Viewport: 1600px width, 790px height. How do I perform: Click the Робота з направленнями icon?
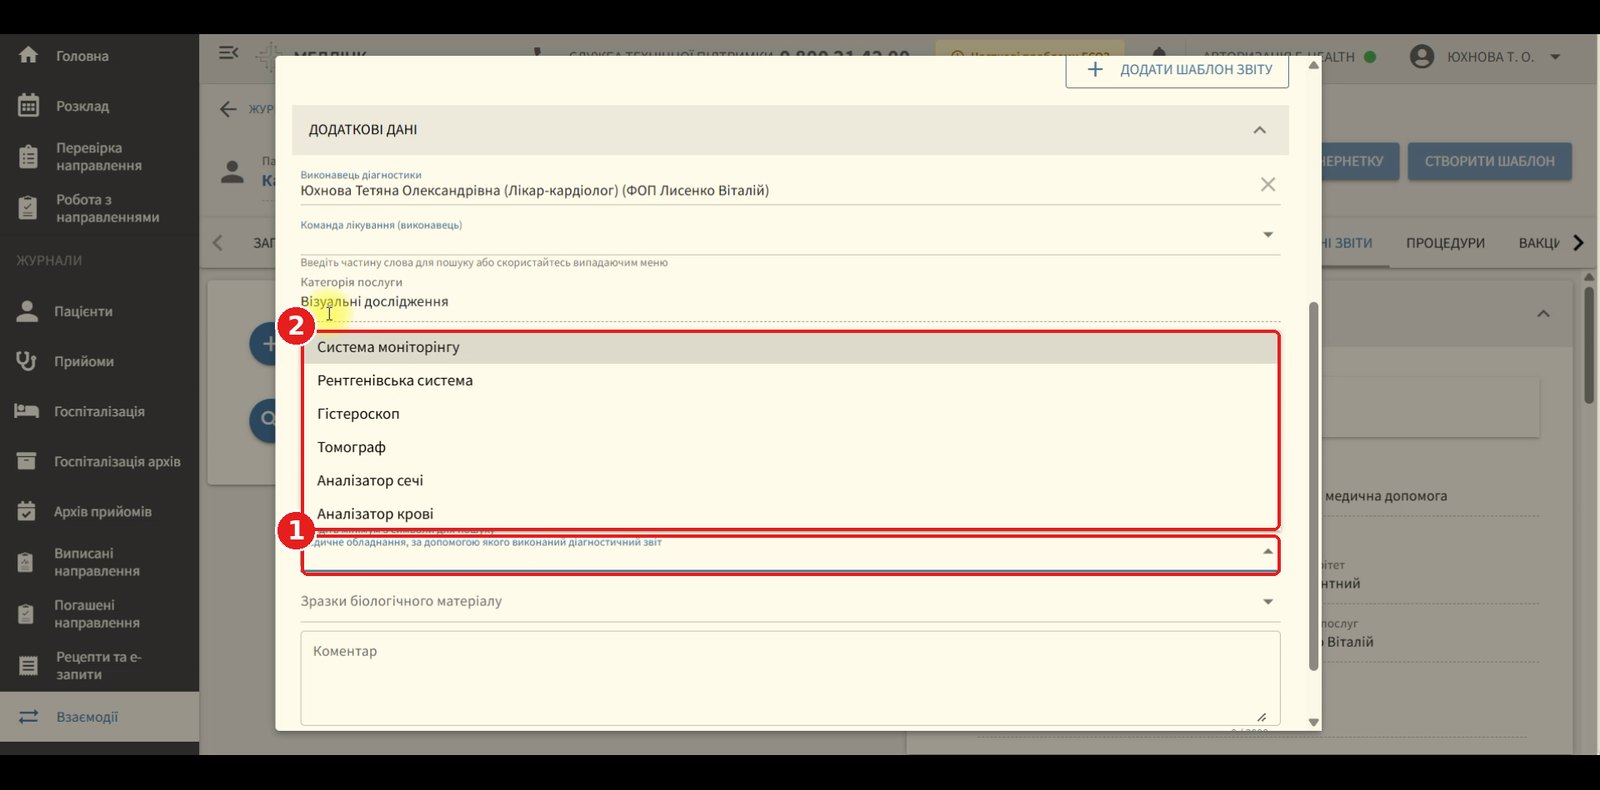coord(28,208)
